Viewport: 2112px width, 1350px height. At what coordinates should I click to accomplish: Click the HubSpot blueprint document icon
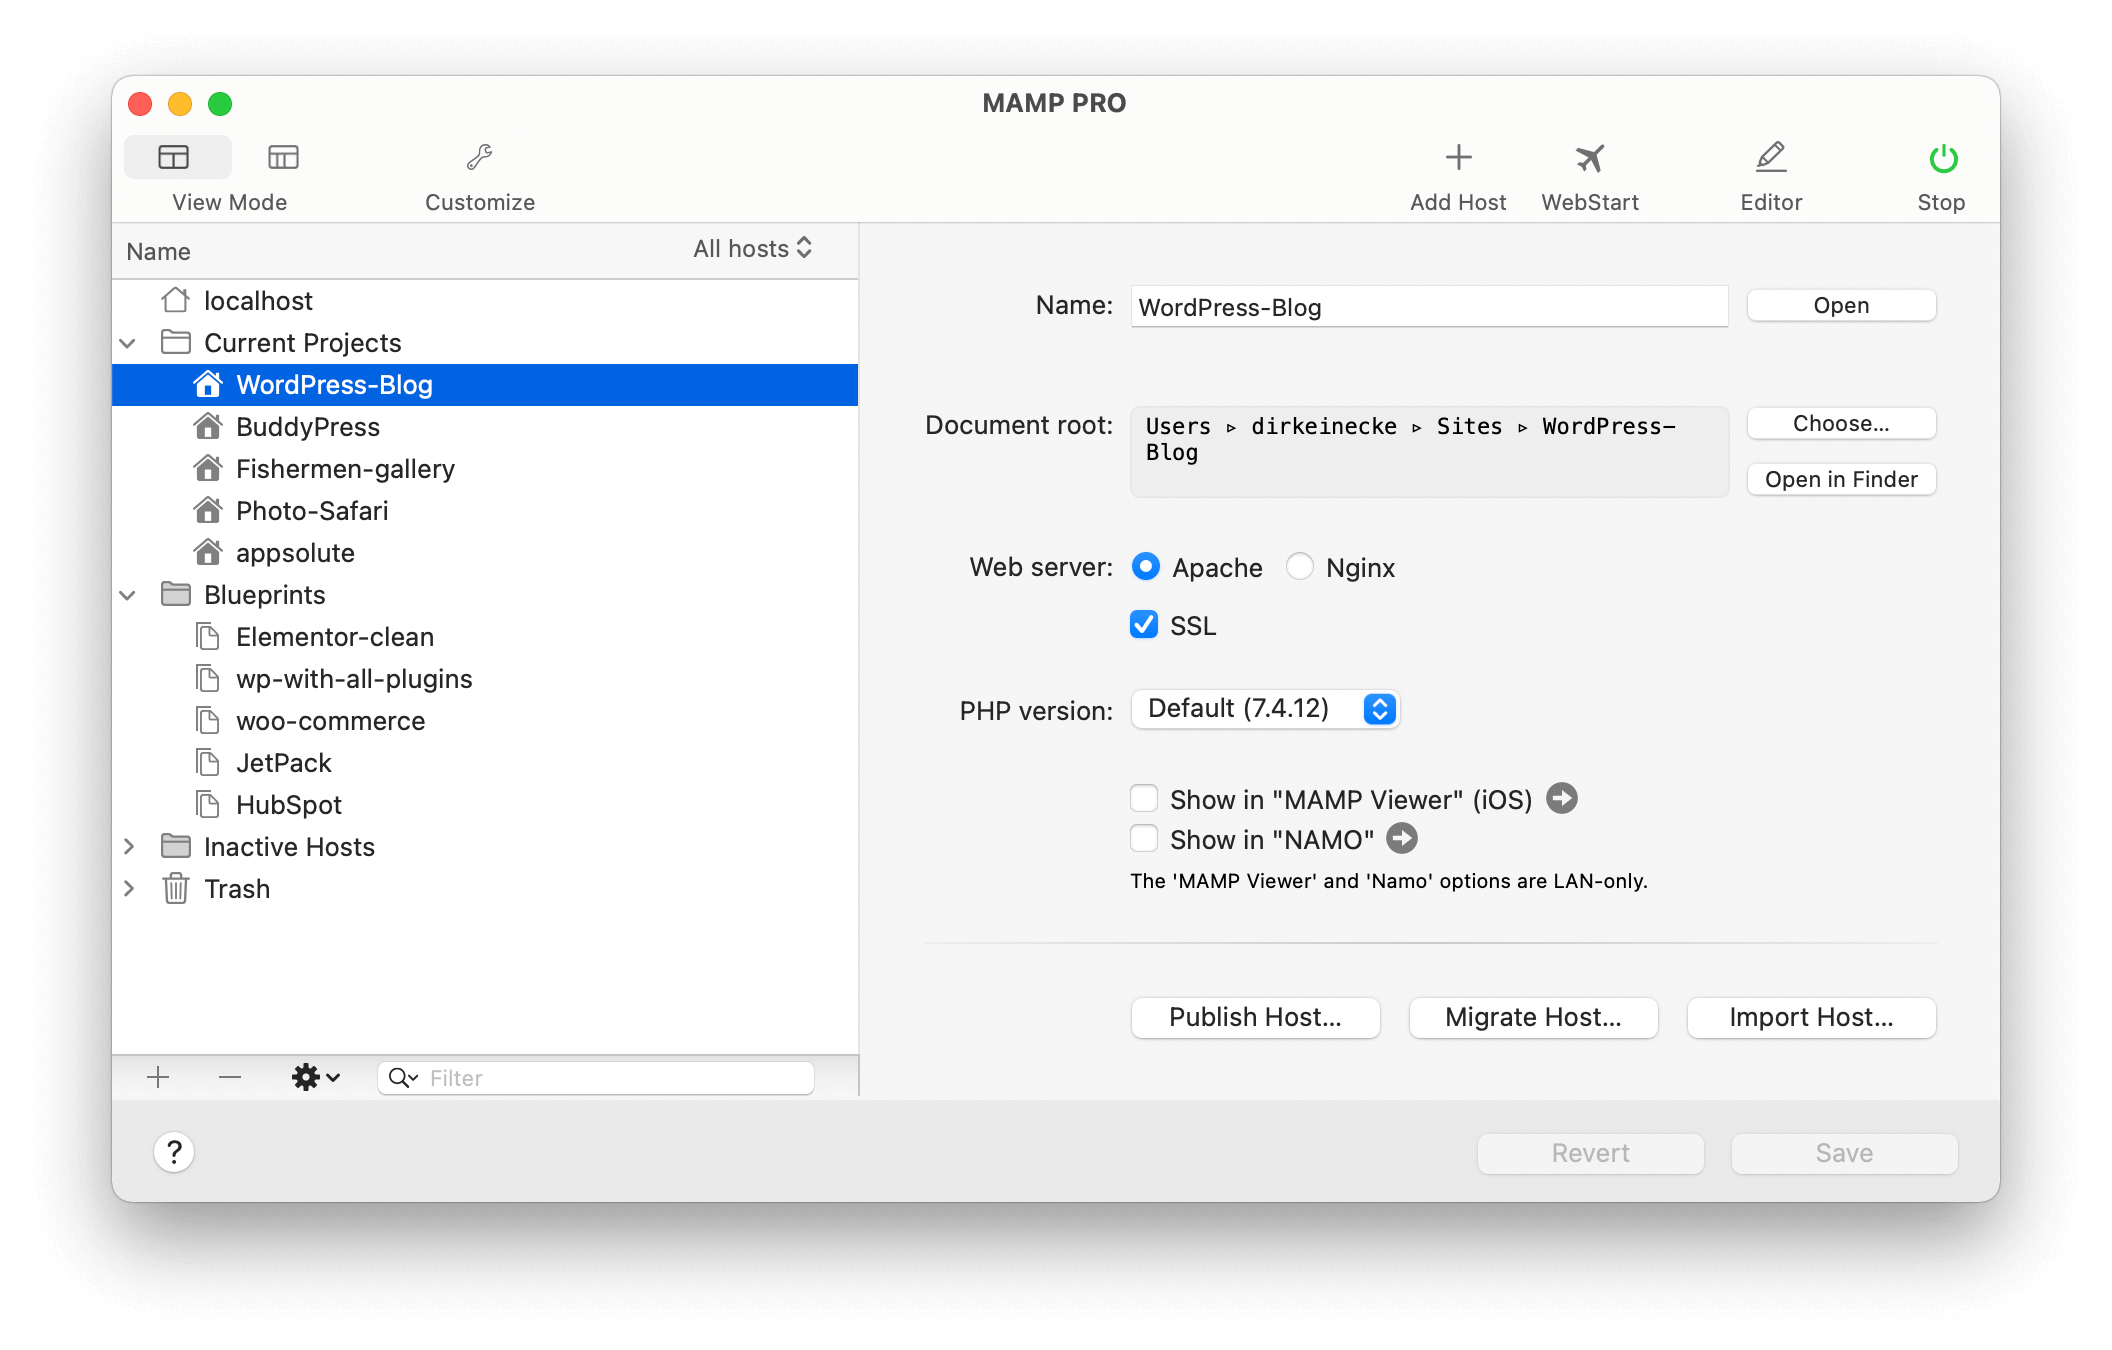pos(208,804)
